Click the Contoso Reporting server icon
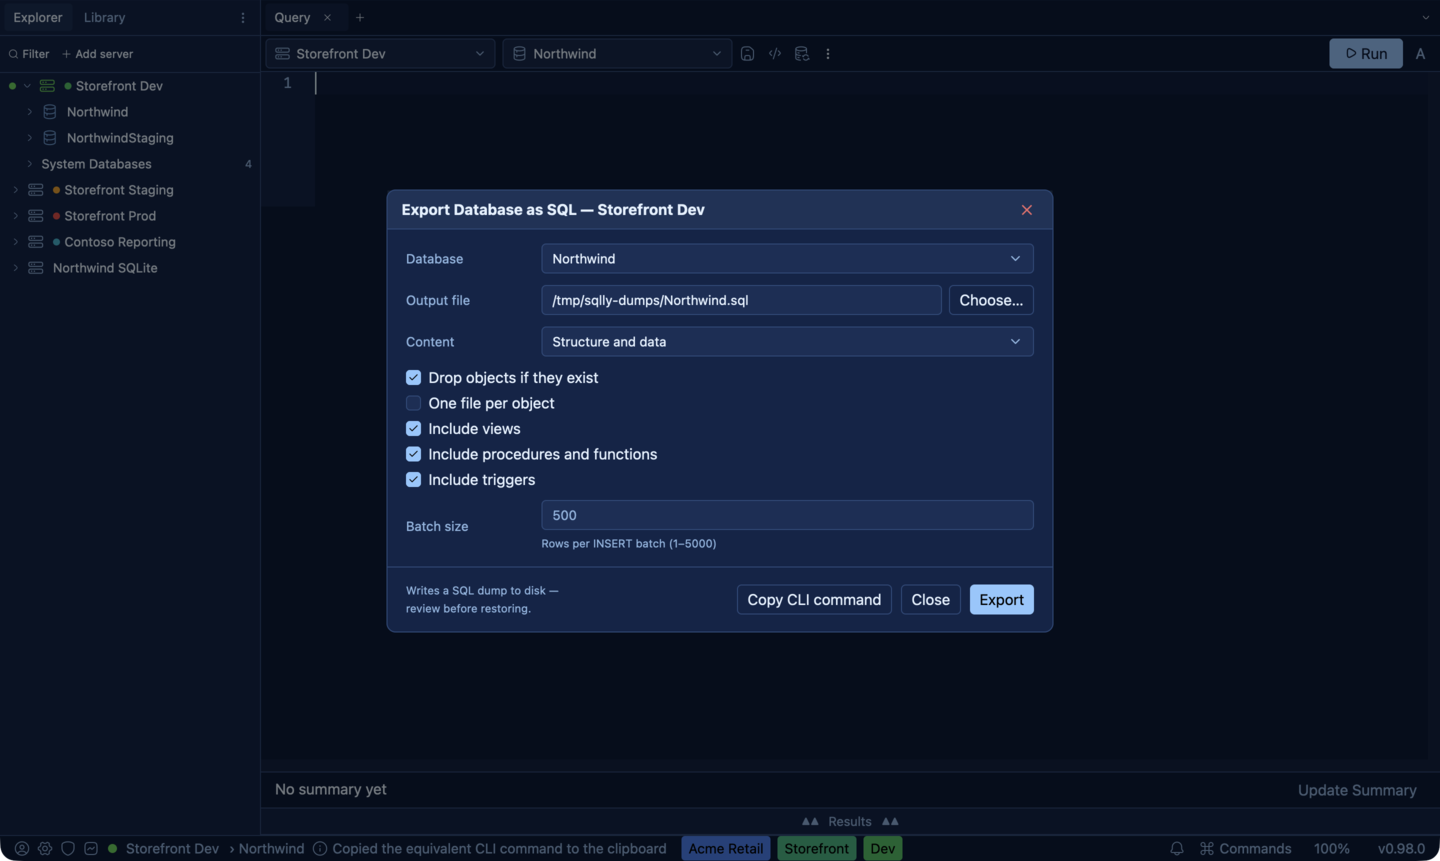The height and width of the screenshot is (861, 1440). click(36, 242)
